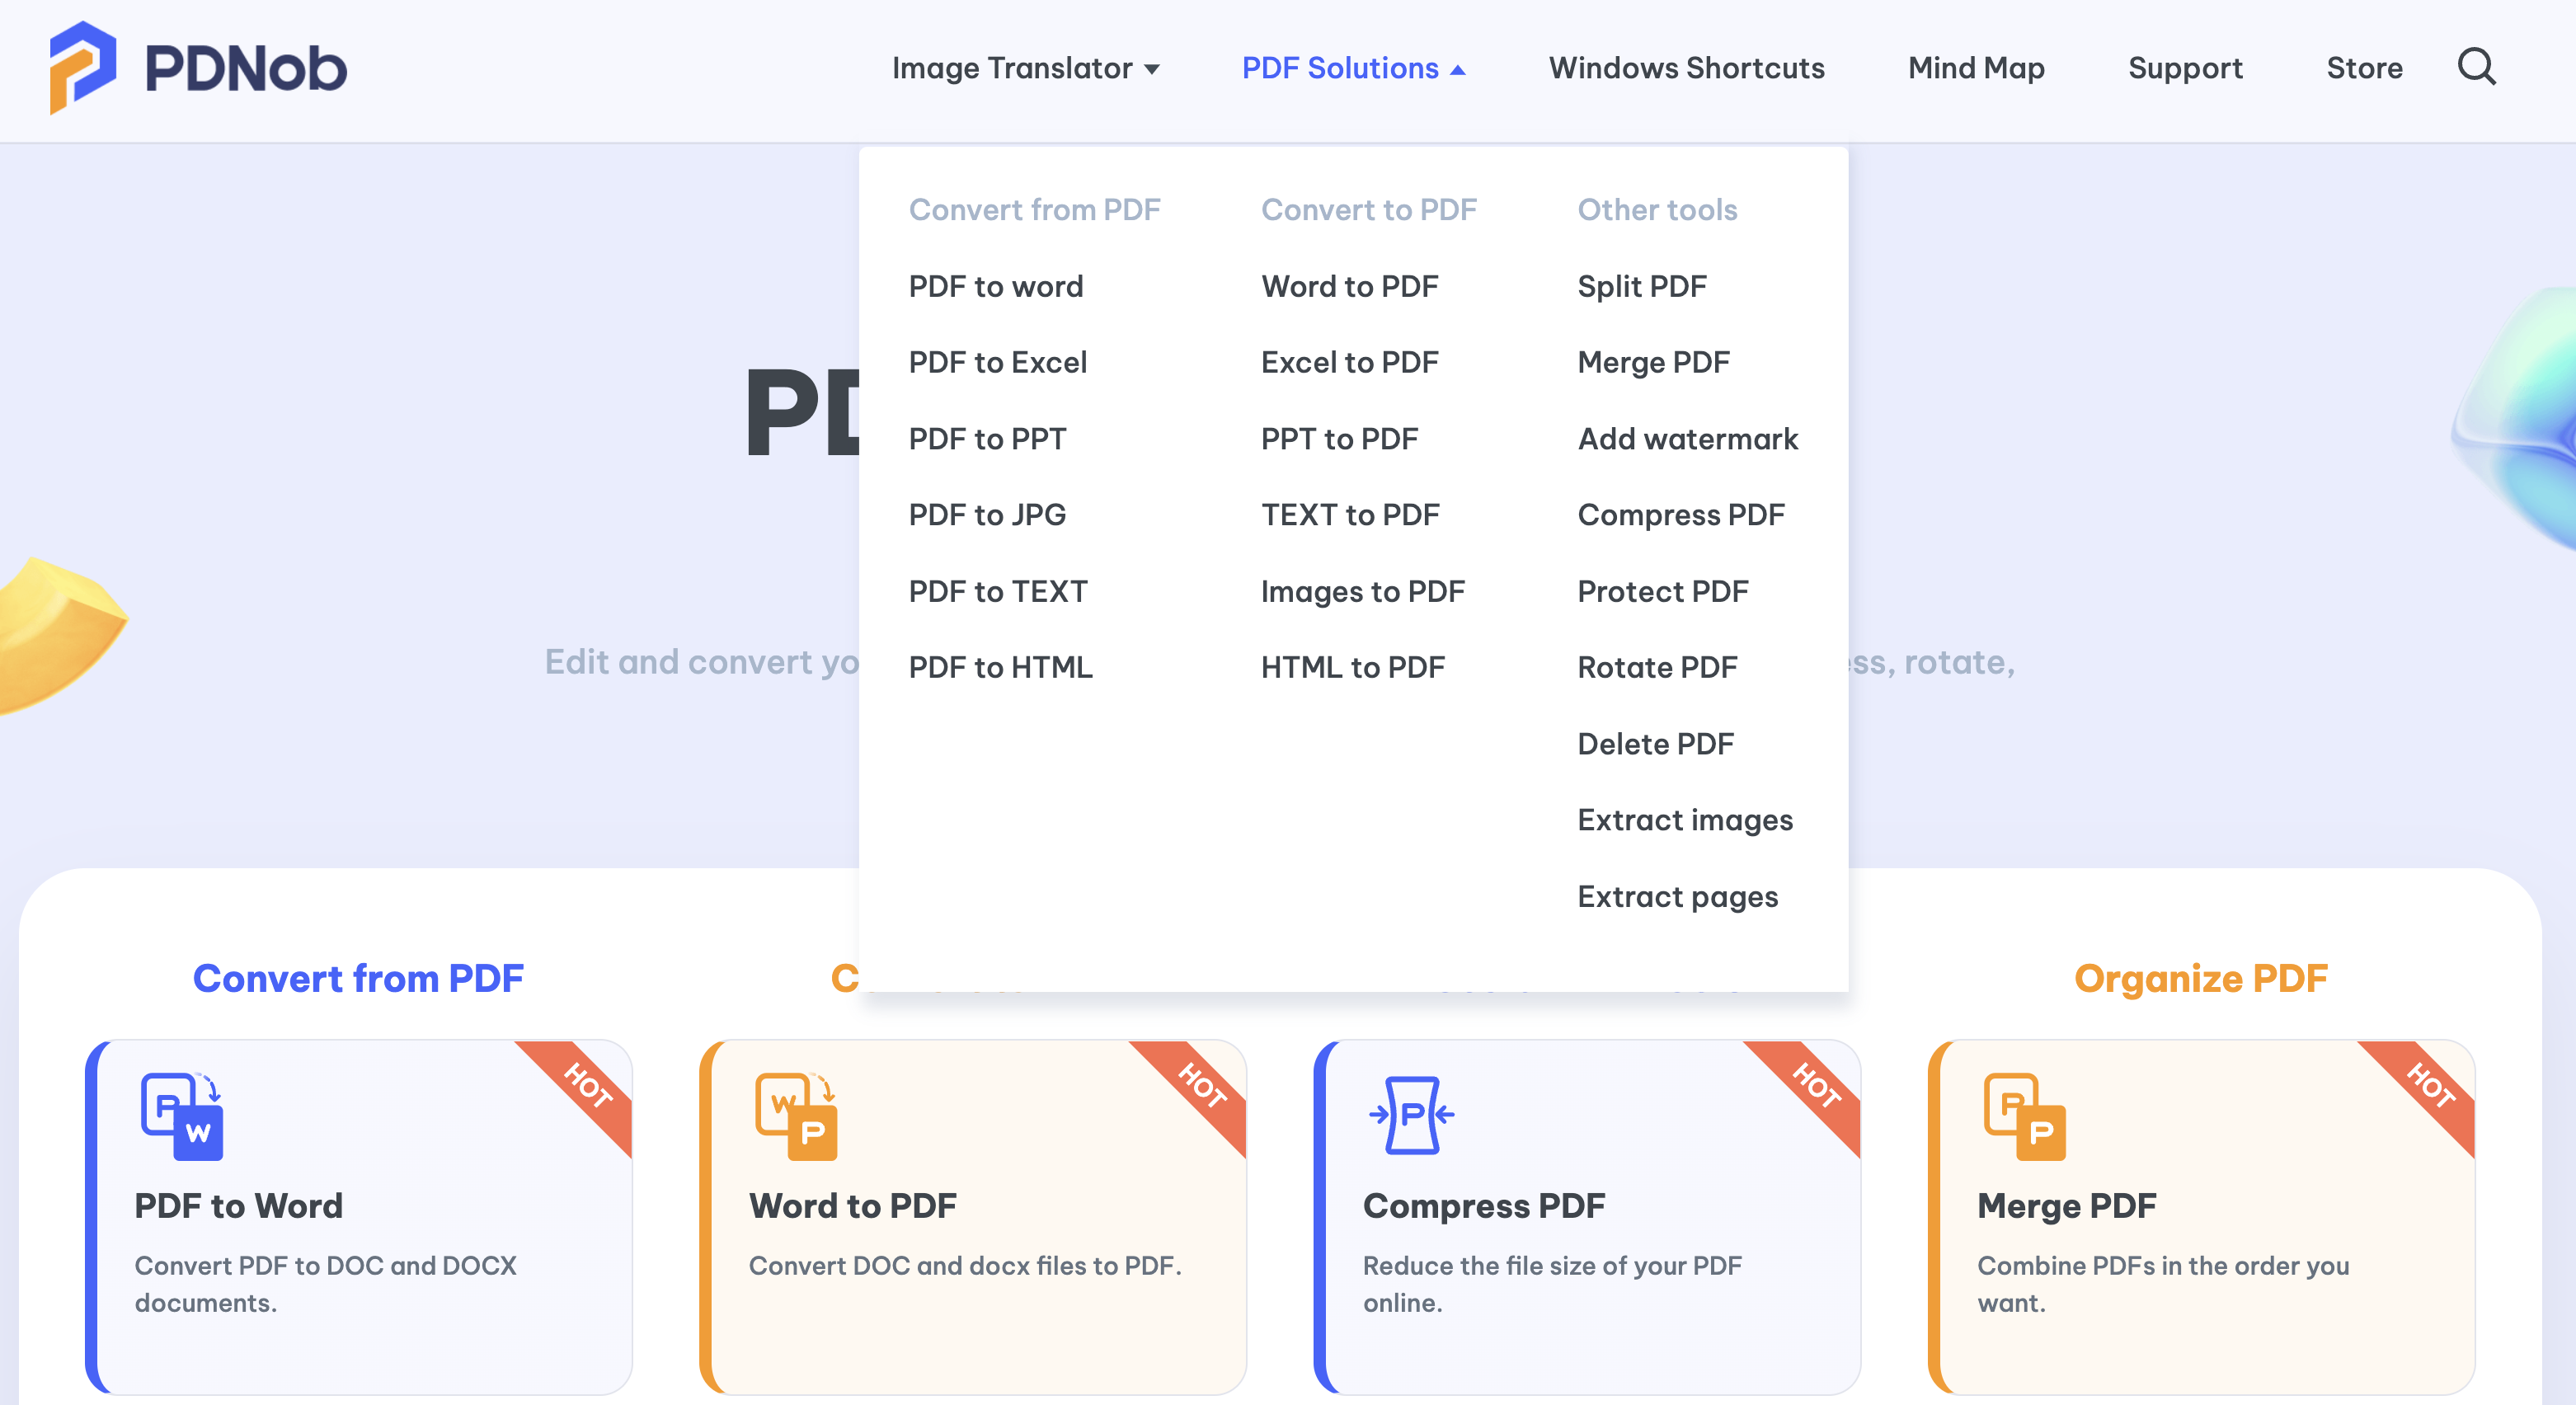This screenshot has height=1405, width=2576.
Task: Open the Compress PDF card title
Action: point(1483,1205)
